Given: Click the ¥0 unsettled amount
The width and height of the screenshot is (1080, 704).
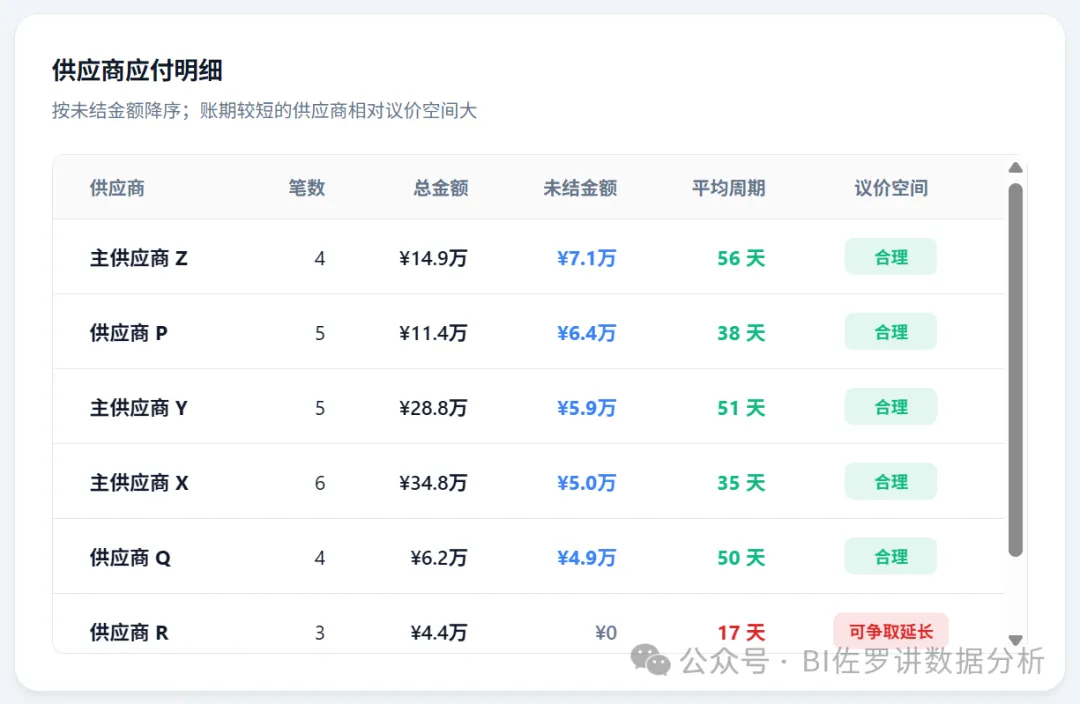Looking at the screenshot, I should (606, 633).
